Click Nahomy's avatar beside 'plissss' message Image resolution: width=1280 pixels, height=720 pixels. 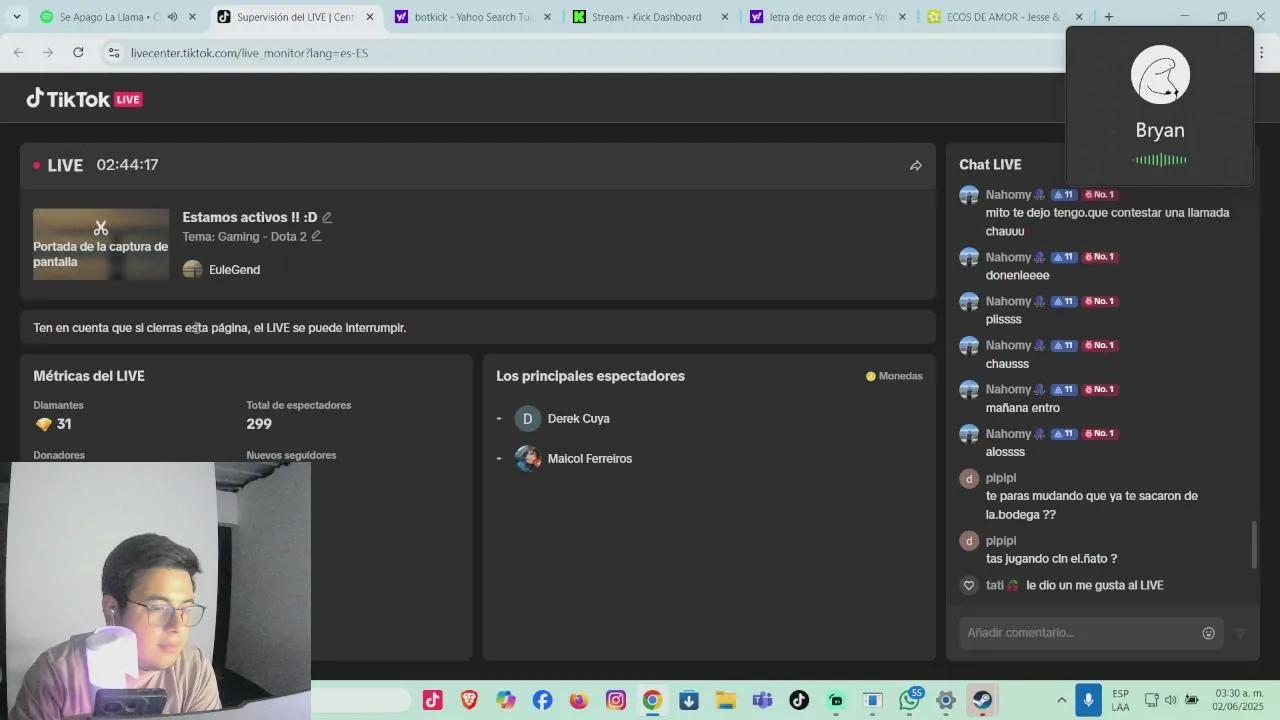pyautogui.click(x=968, y=301)
